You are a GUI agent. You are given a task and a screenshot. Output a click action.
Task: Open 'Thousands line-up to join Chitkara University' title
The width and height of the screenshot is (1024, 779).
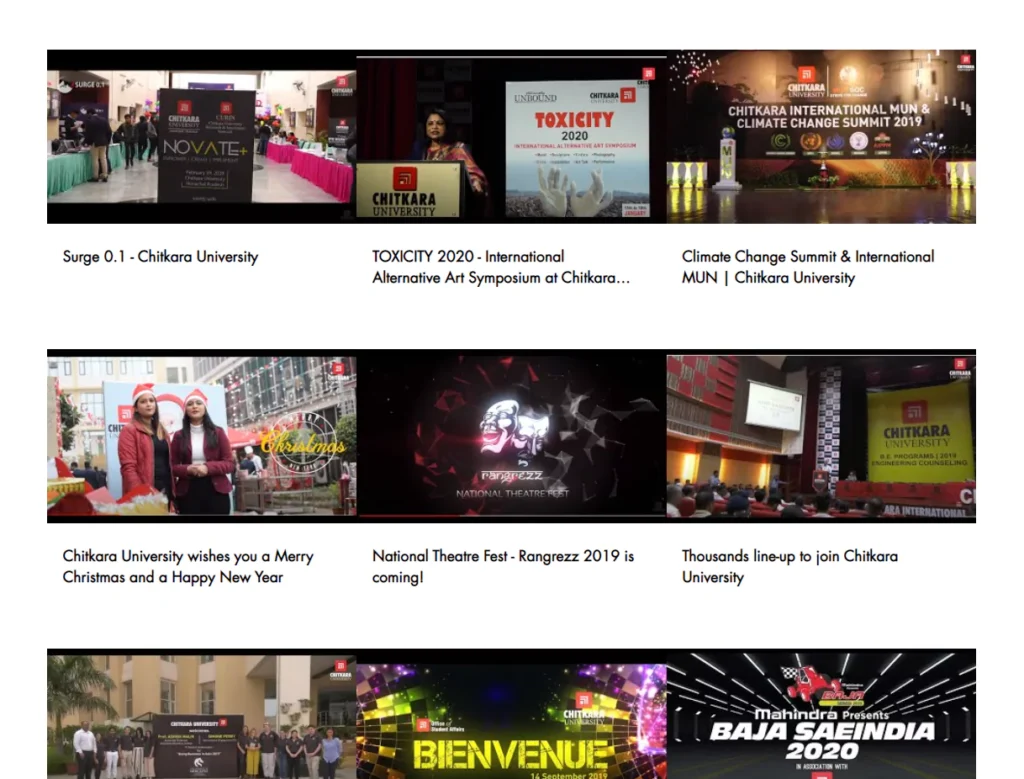790,567
